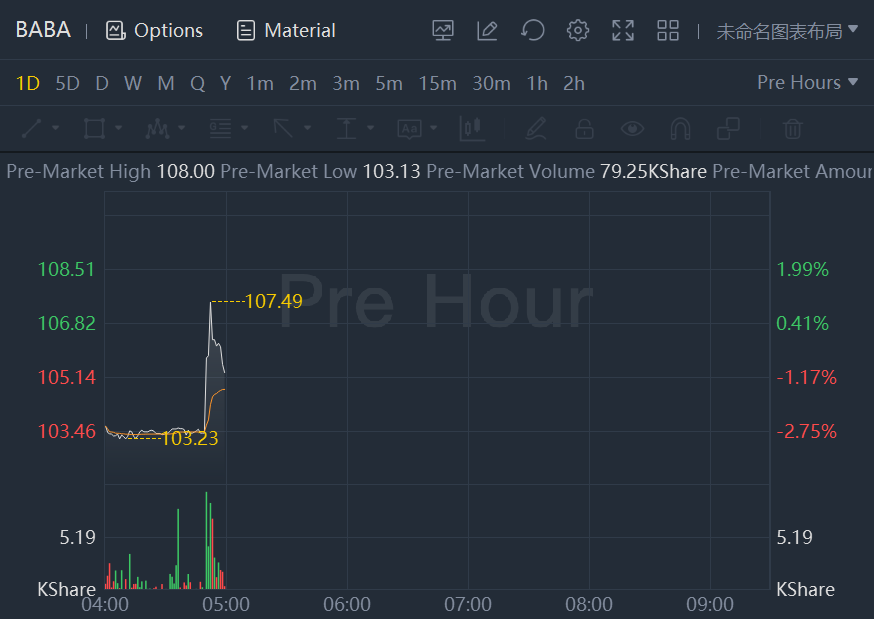Open the multi-chart grid layout icon

[x=668, y=31]
